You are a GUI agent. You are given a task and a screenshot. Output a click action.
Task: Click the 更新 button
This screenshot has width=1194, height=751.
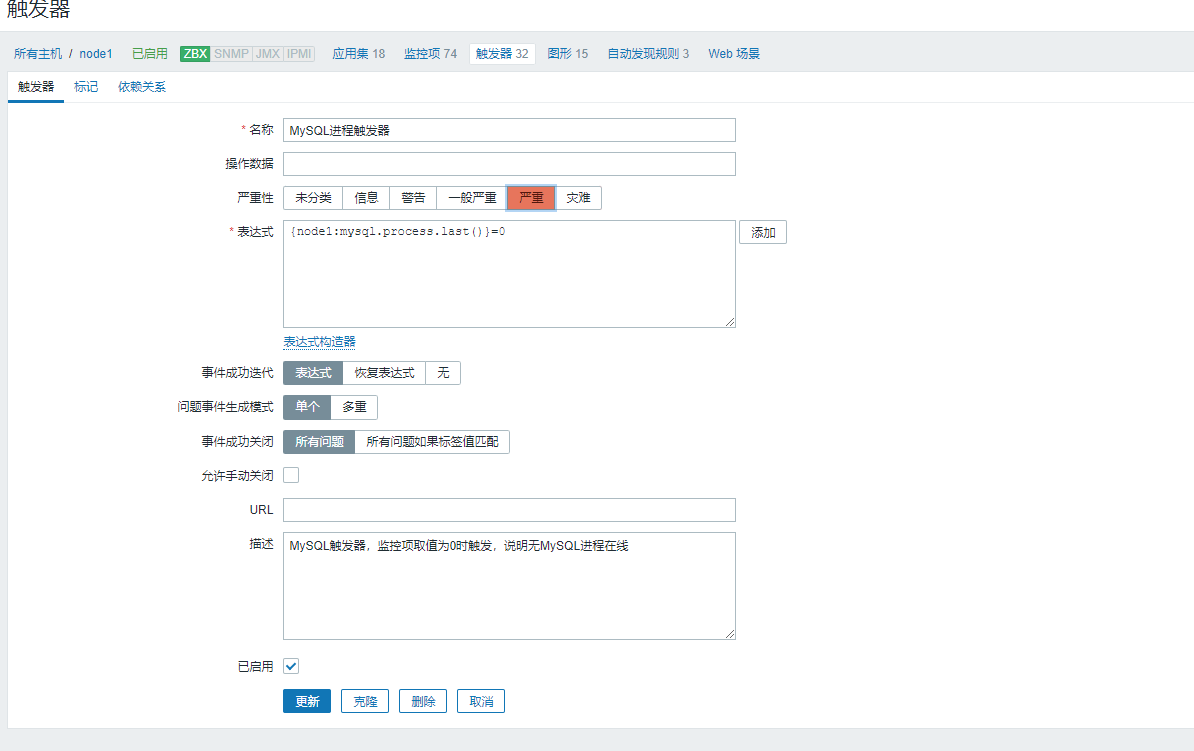(x=307, y=701)
